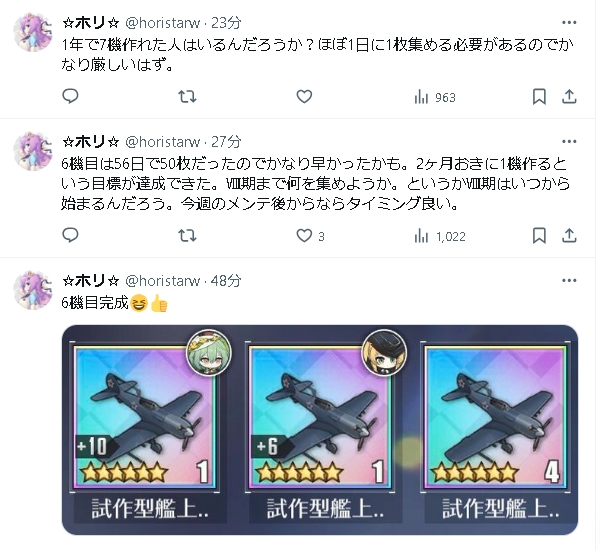View analytics showing 1,022 views
Image resolution: width=600 pixels, height=550 pixels.
pyautogui.click(x=440, y=236)
